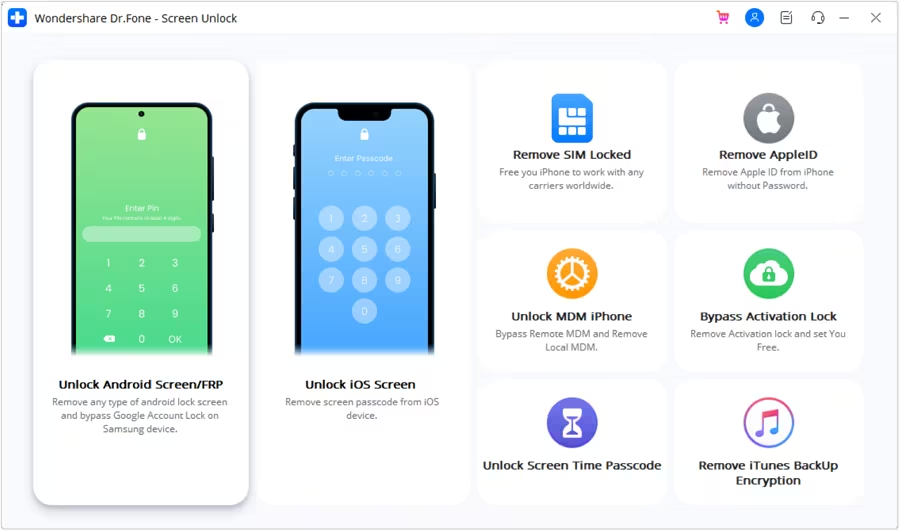Open the feedback notes icon in title bar
Image resolution: width=900 pixels, height=531 pixels.
point(786,18)
